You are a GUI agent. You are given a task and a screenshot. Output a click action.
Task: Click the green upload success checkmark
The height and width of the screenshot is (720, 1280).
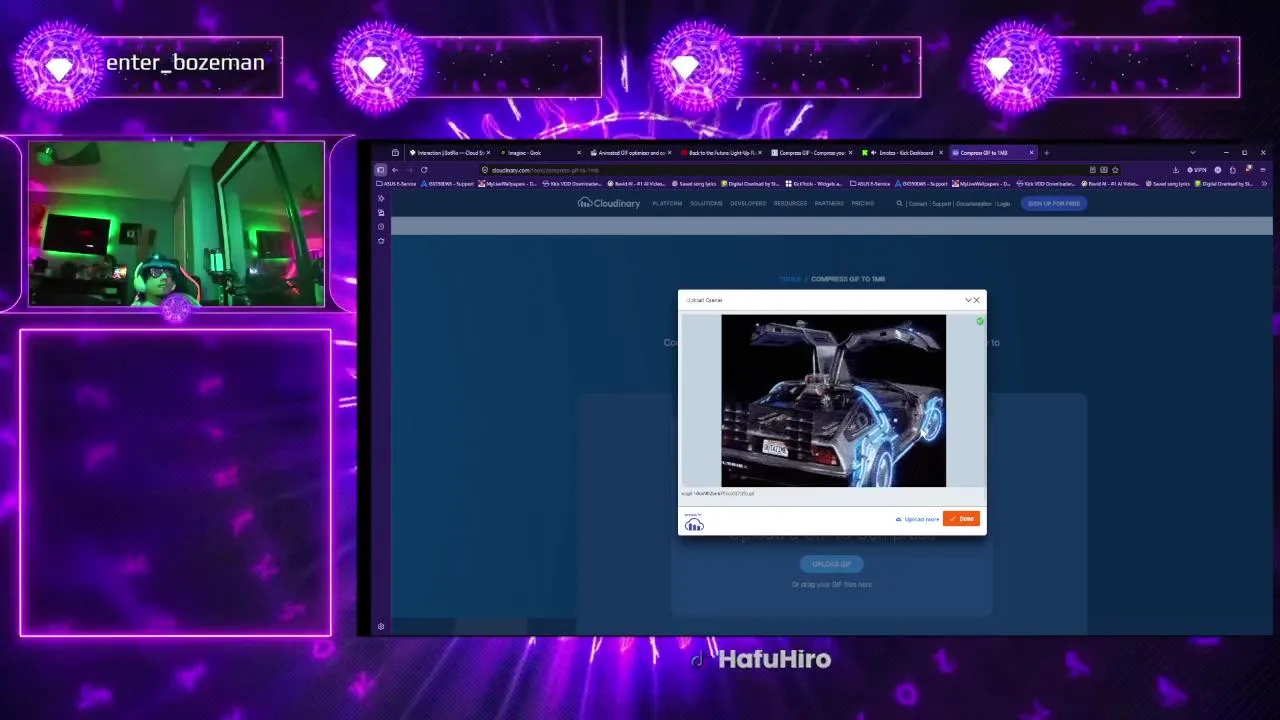click(979, 321)
